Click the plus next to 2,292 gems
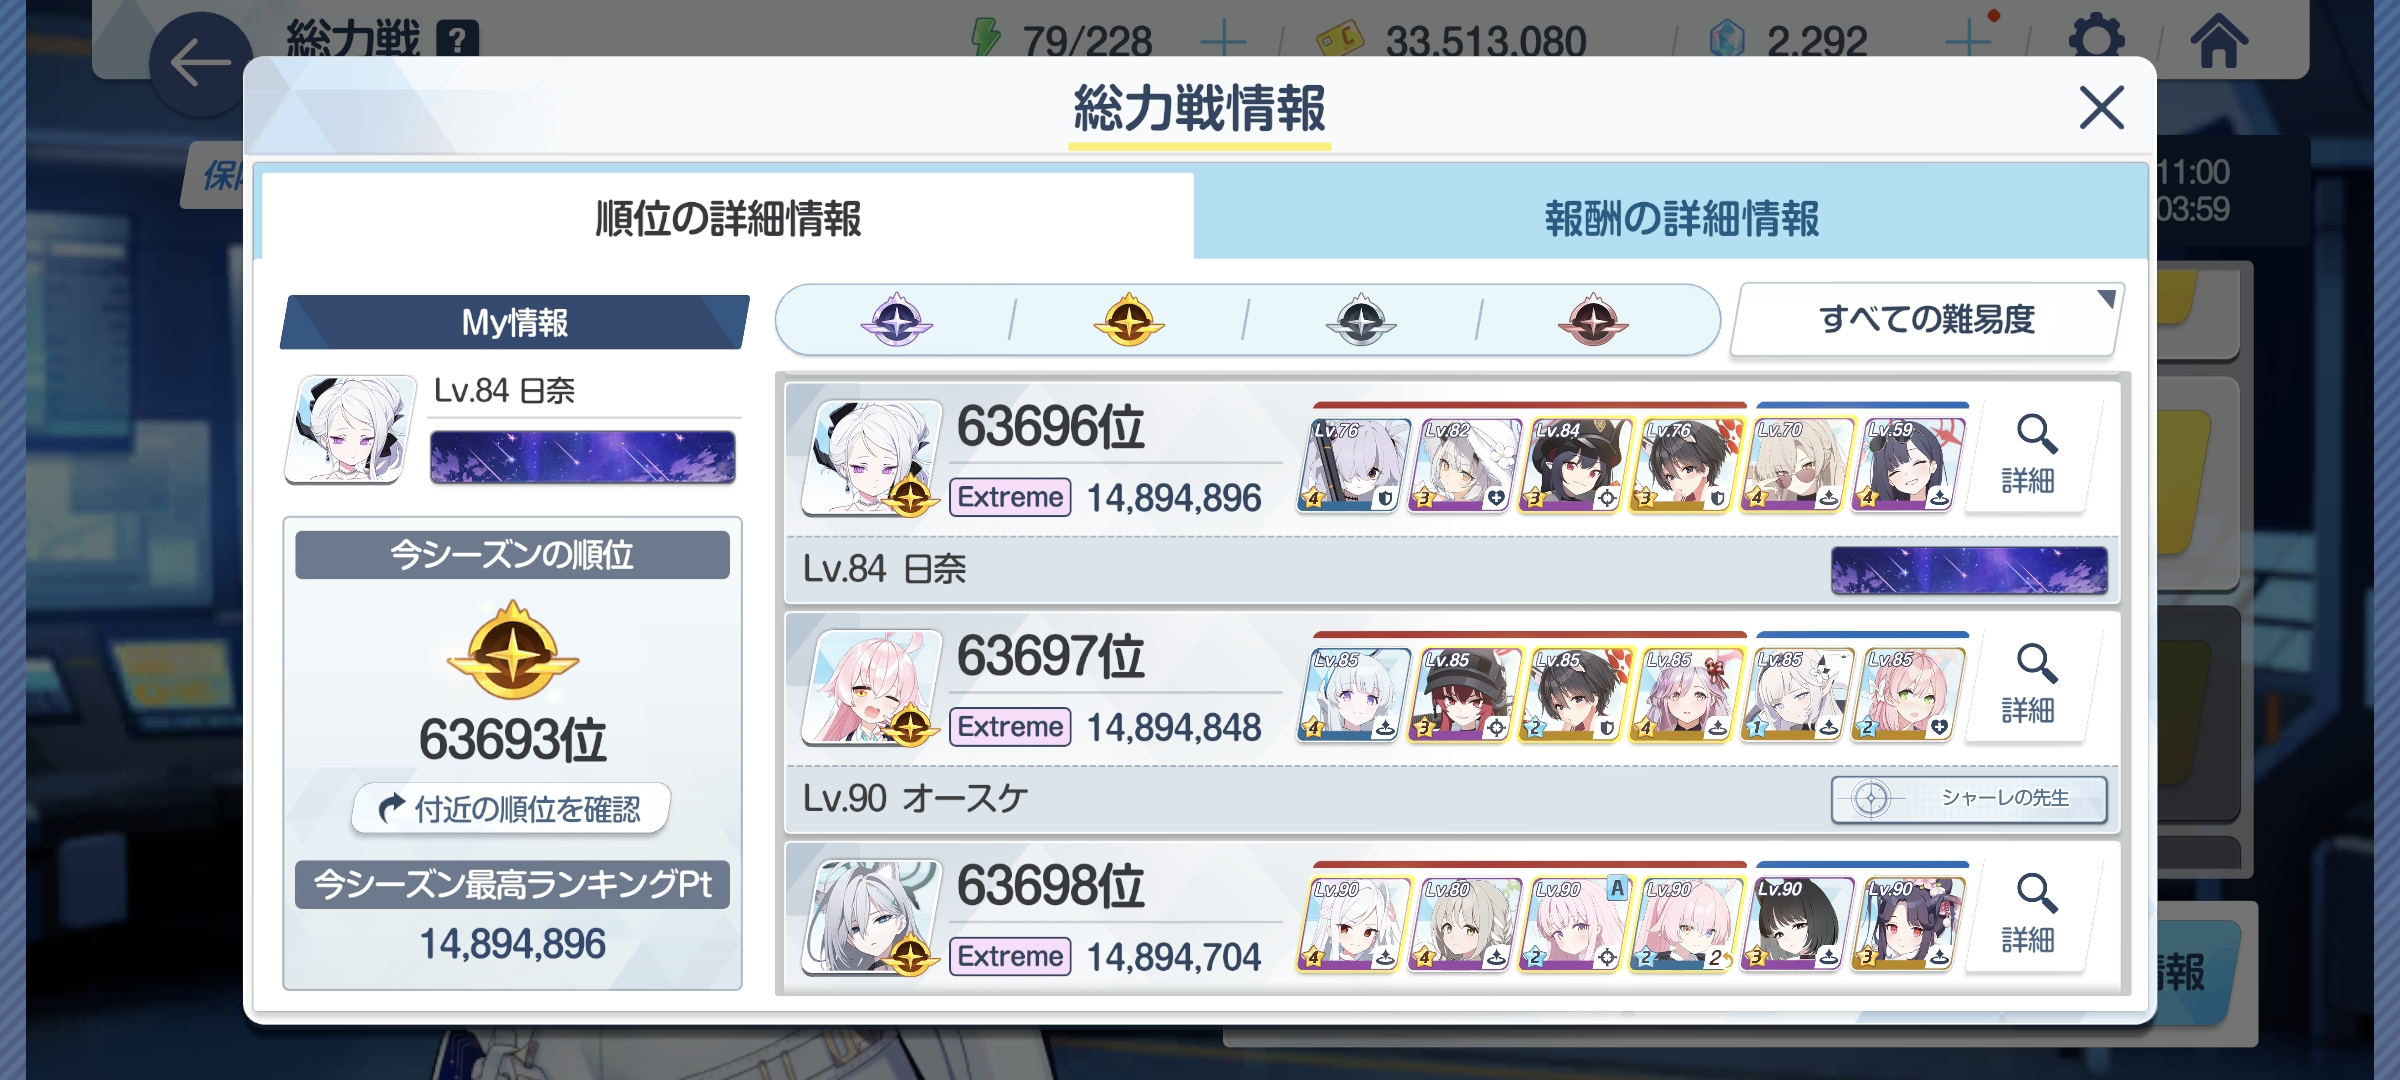Viewport: 2400px width, 1080px height. [1968, 41]
